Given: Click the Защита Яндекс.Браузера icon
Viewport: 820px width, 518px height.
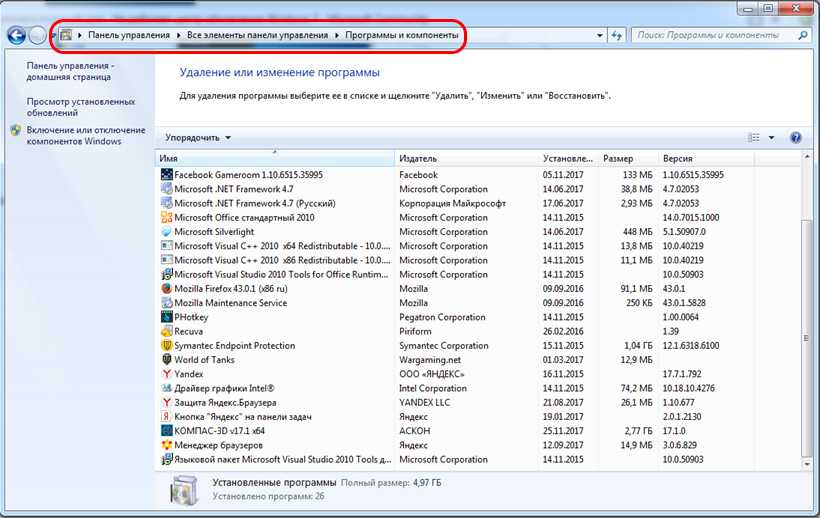Looking at the screenshot, I should point(166,402).
